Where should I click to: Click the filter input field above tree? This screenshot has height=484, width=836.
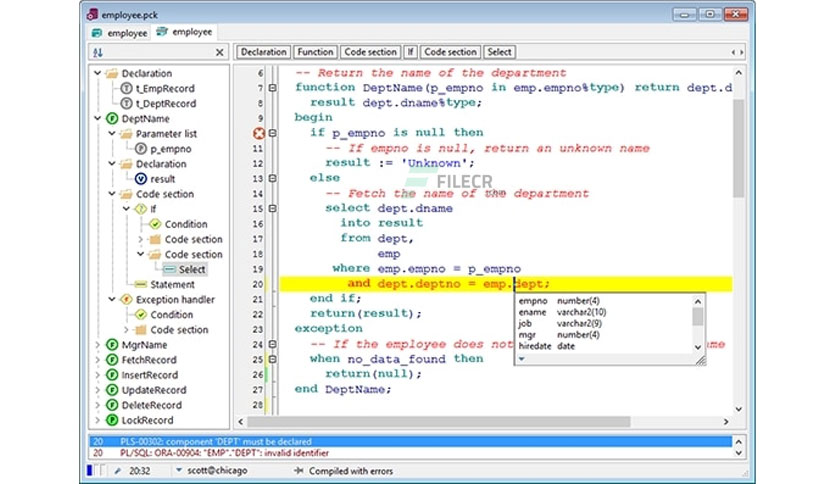click(159, 52)
